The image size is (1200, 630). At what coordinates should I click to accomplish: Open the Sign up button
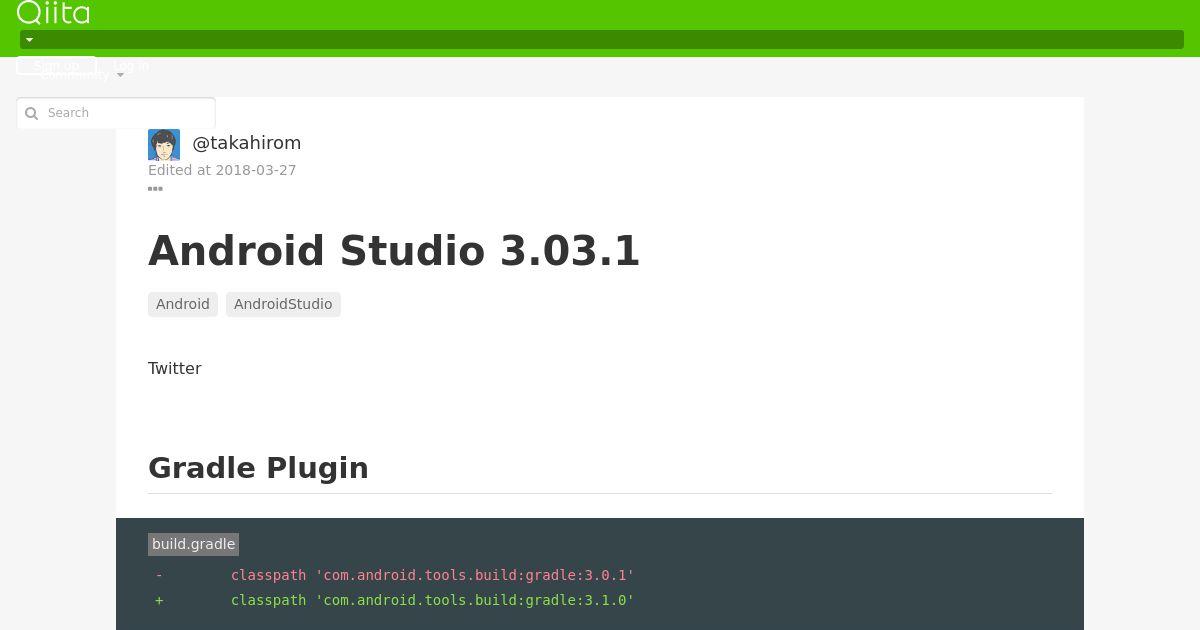56,66
